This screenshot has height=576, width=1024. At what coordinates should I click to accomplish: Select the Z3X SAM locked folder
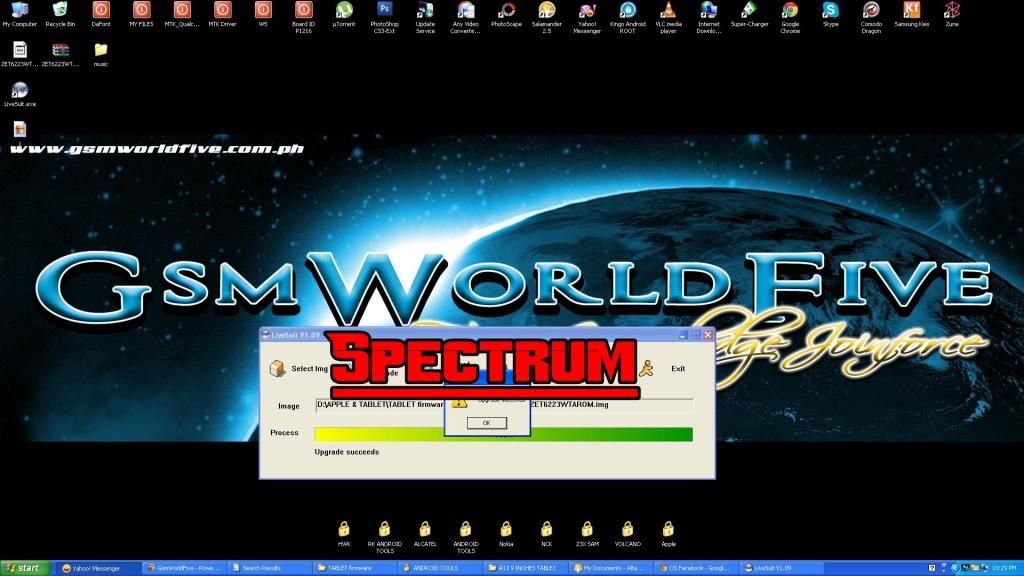587,534
